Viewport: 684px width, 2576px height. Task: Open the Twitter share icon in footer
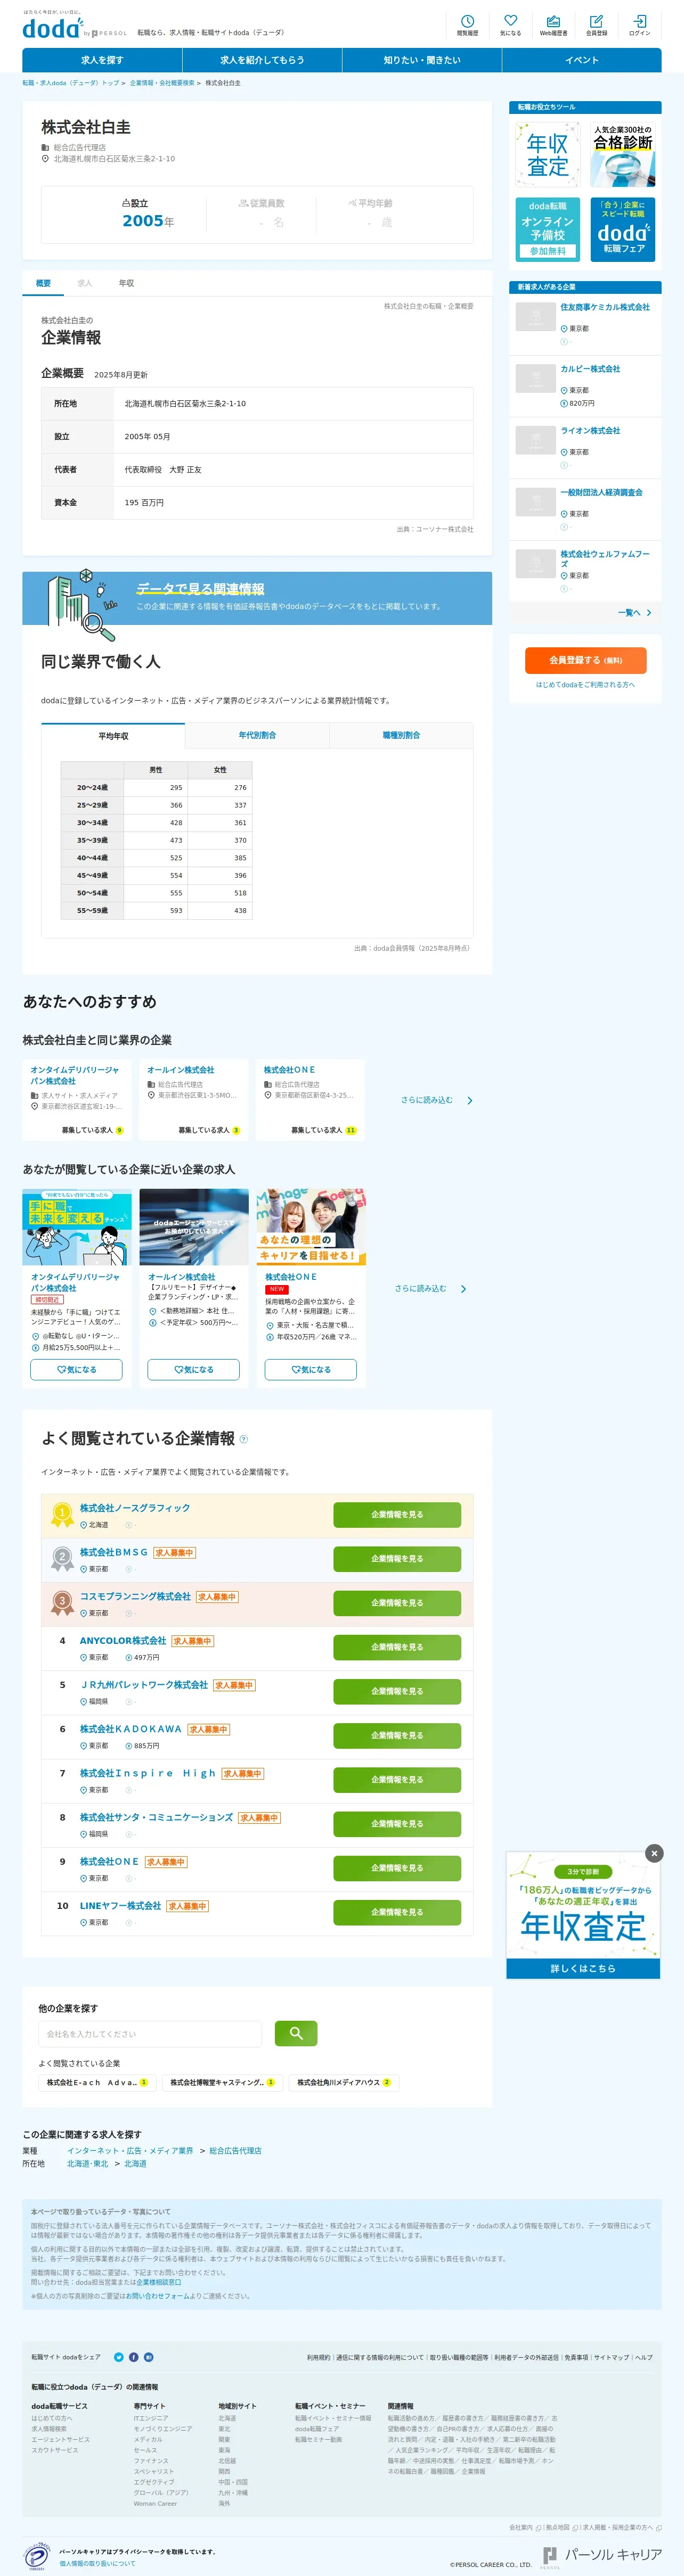[119, 2357]
